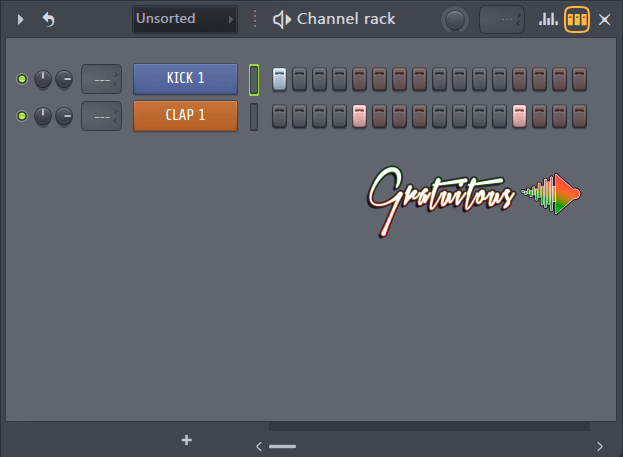This screenshot has height=457, width=623.
Task: Open the CLAP 1 channel button
Action: click(185, 116)
